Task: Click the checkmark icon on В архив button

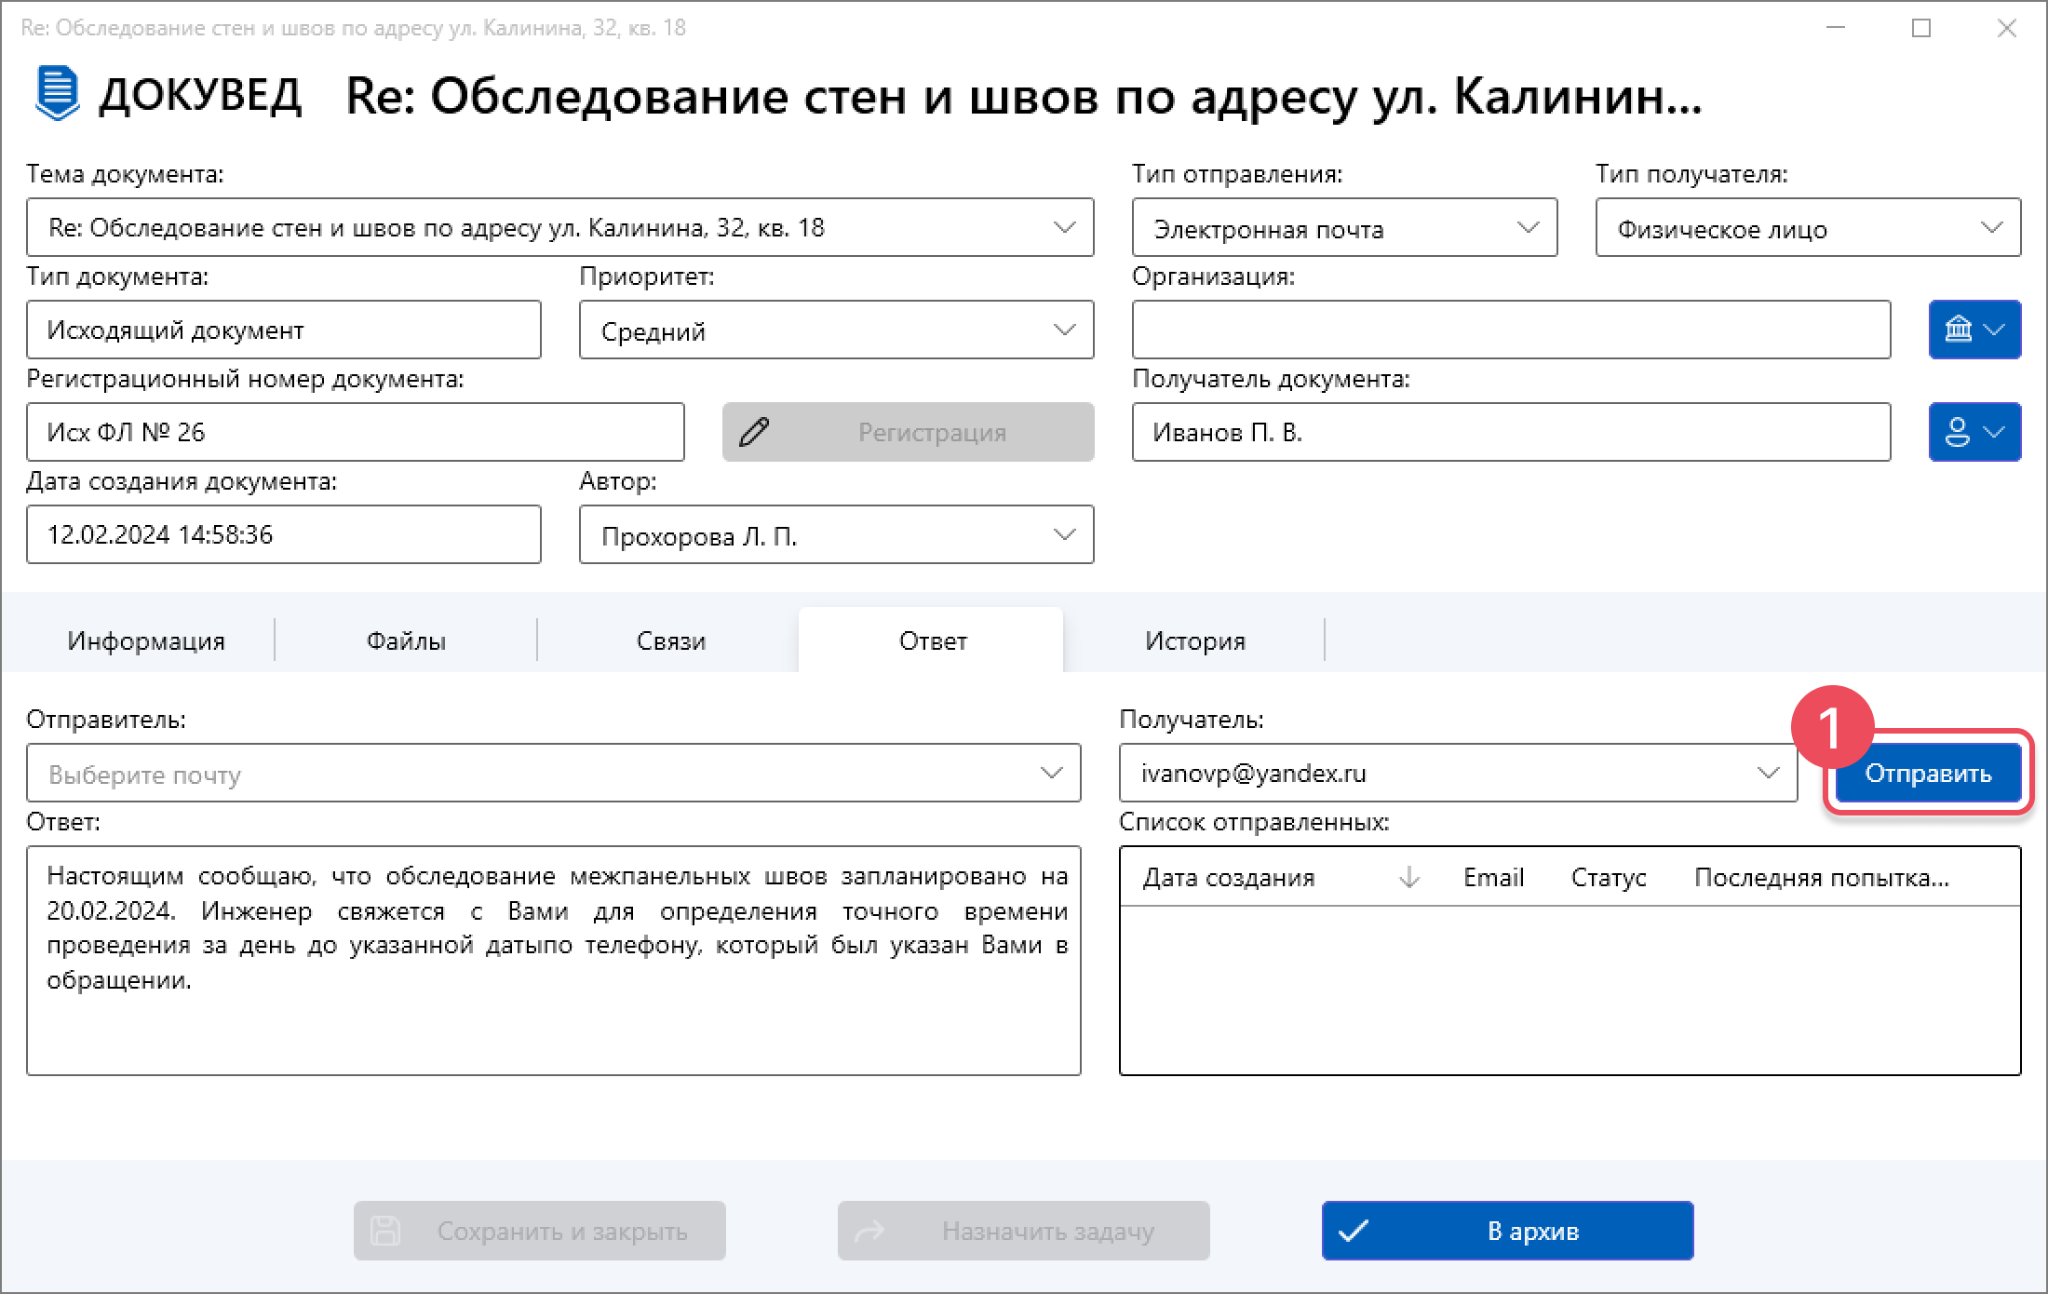Action: [1353, 1230]
